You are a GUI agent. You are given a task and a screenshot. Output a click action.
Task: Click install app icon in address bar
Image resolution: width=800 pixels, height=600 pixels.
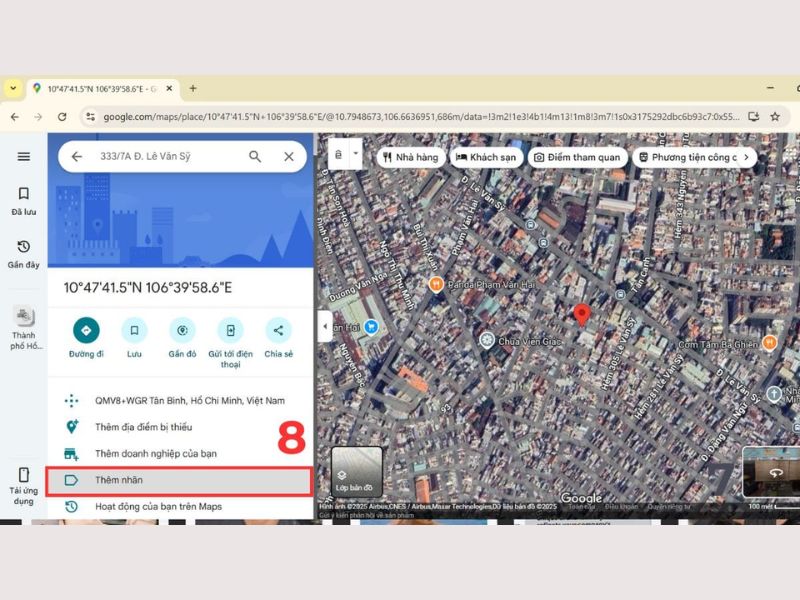753,117
